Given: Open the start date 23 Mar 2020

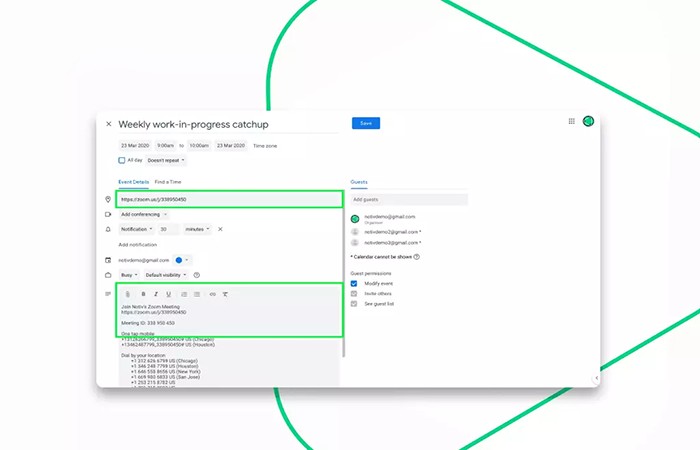Looking at the screenshot, I should pos(135,146).
